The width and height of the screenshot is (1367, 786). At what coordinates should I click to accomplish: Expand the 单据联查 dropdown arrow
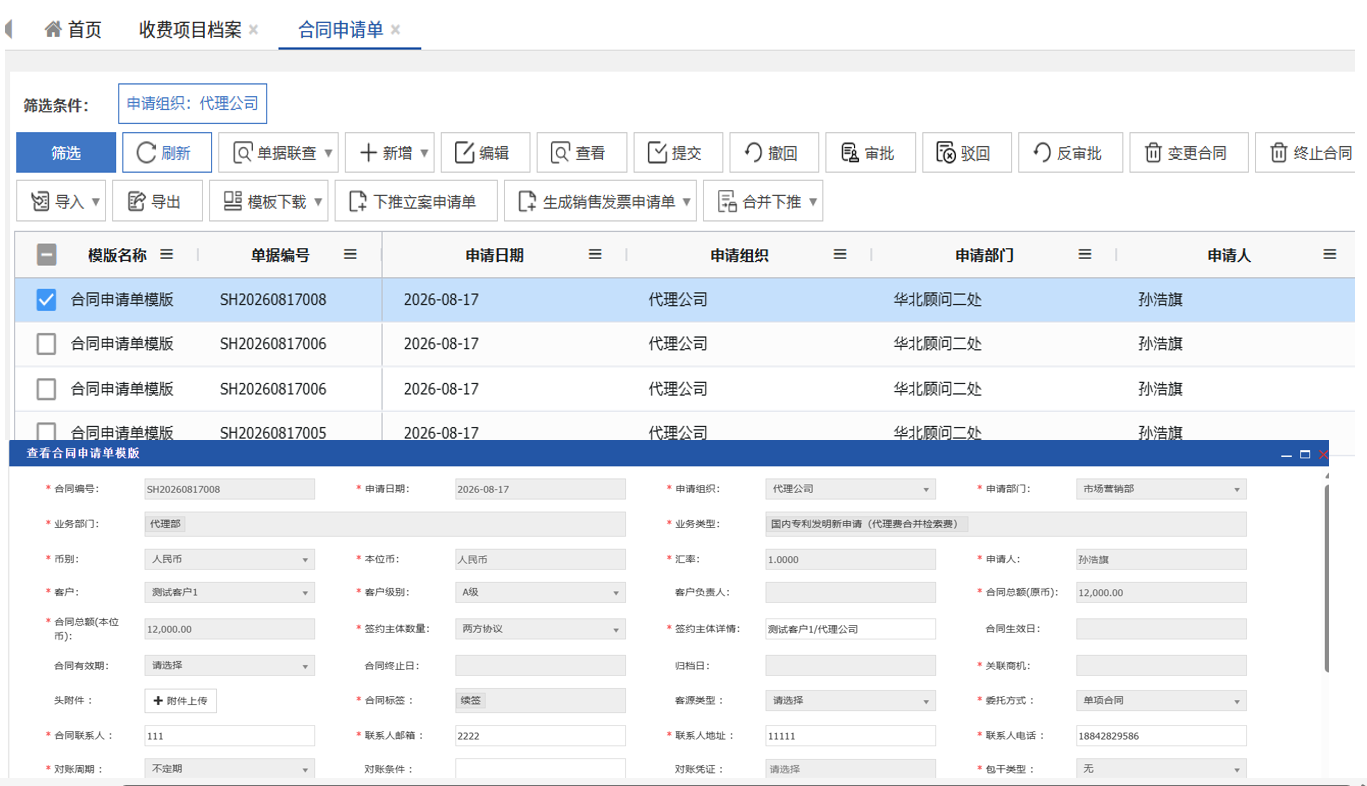point(328,154)
